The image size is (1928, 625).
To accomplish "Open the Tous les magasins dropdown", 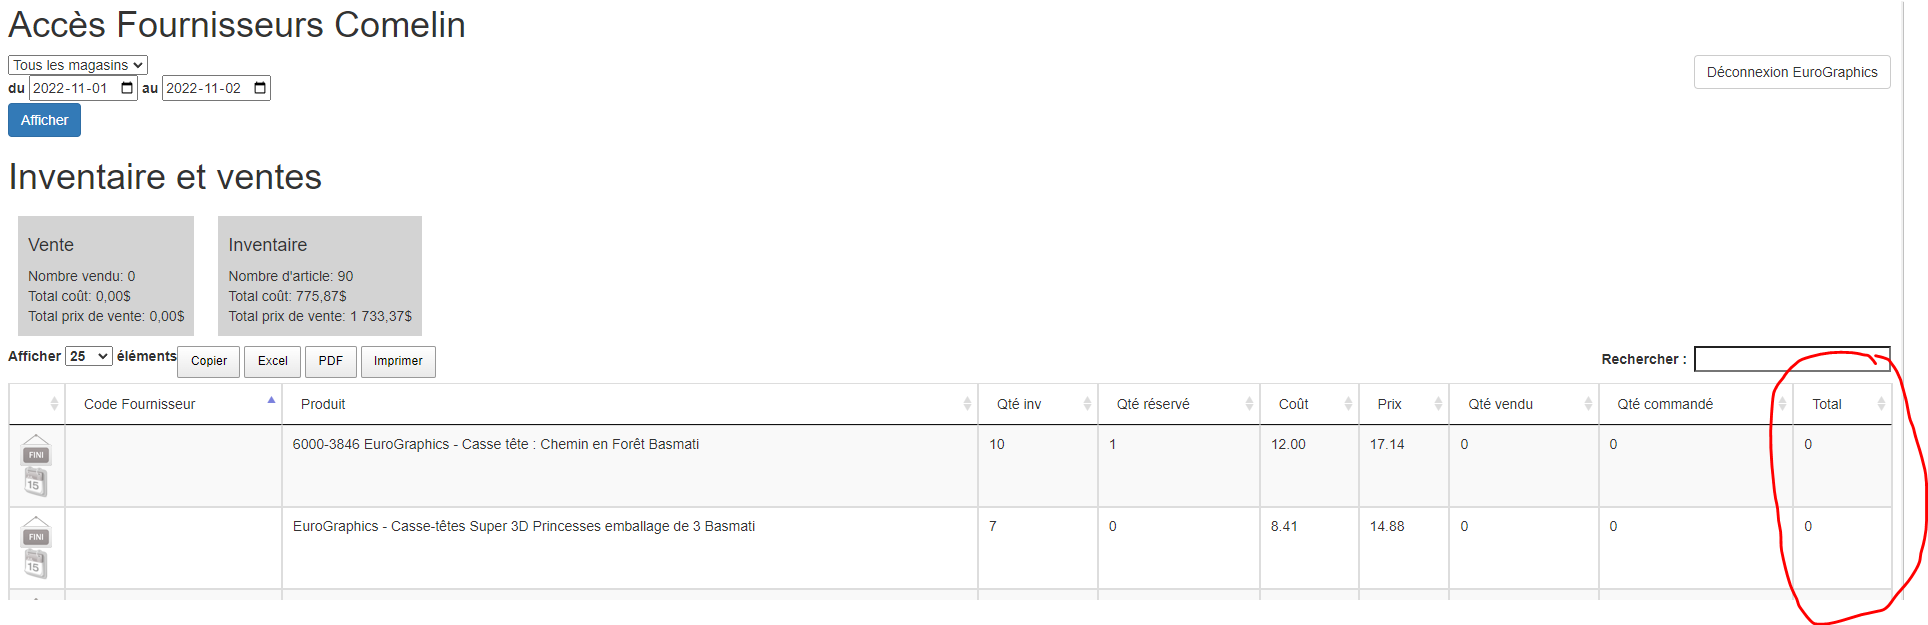I will (x=78, y=65).
